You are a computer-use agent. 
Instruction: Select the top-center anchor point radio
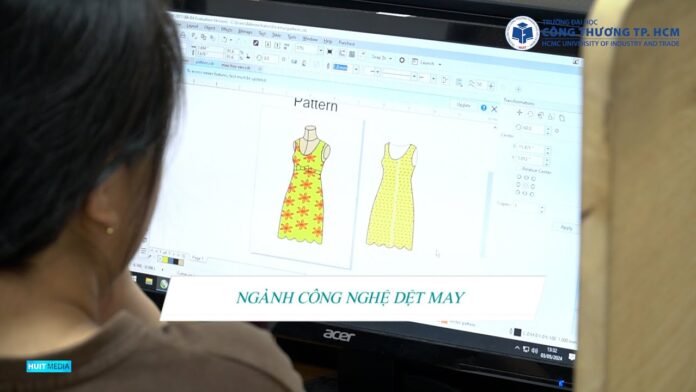pos(526,178)
